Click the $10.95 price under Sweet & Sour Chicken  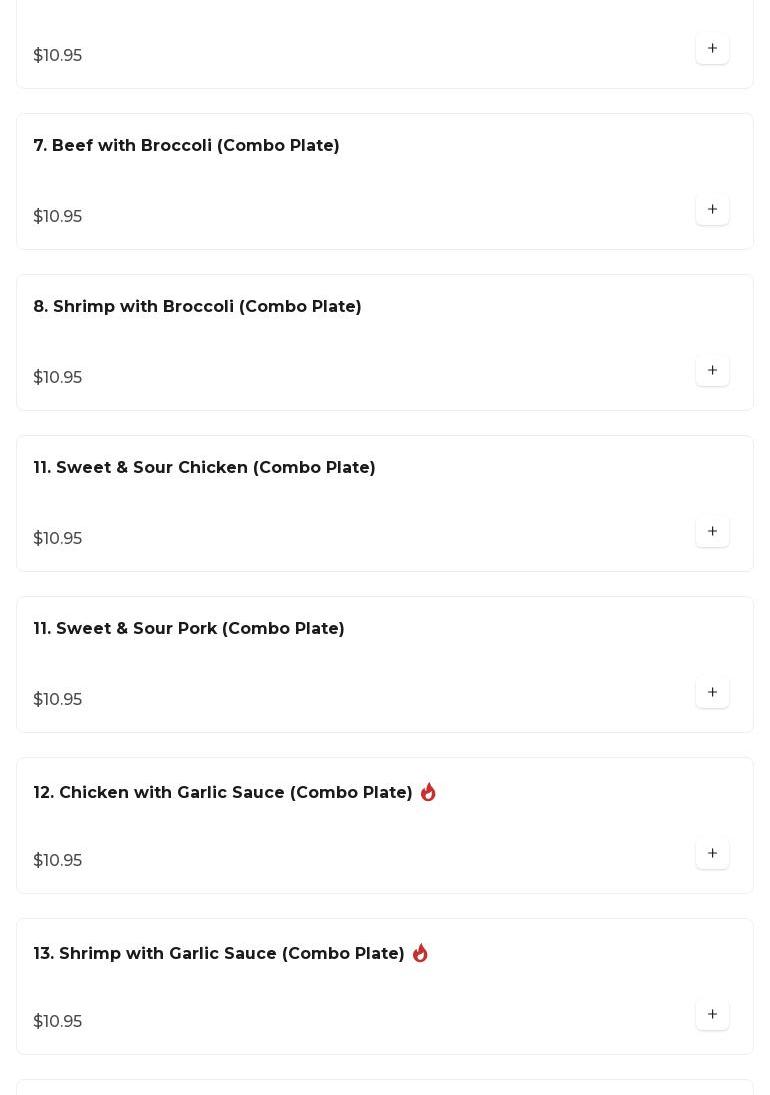[58, 538]
